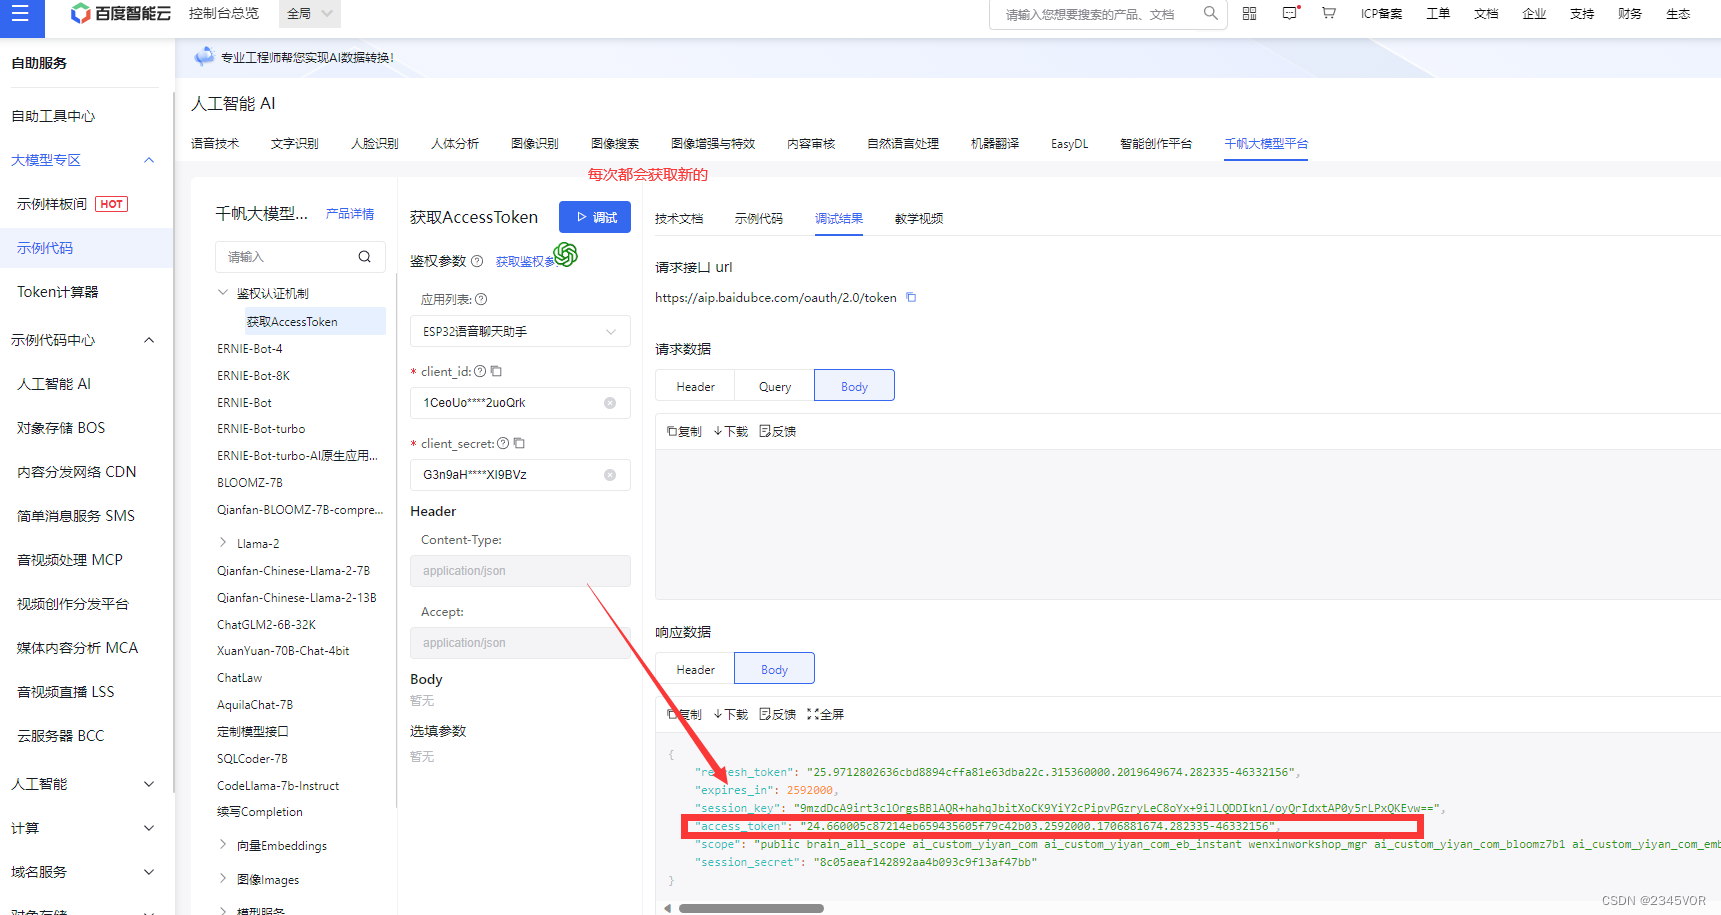Open 控制台总览 in the header
This screenshot has height=915, width=1721.
pyautogui.click(x=224, y=13)
